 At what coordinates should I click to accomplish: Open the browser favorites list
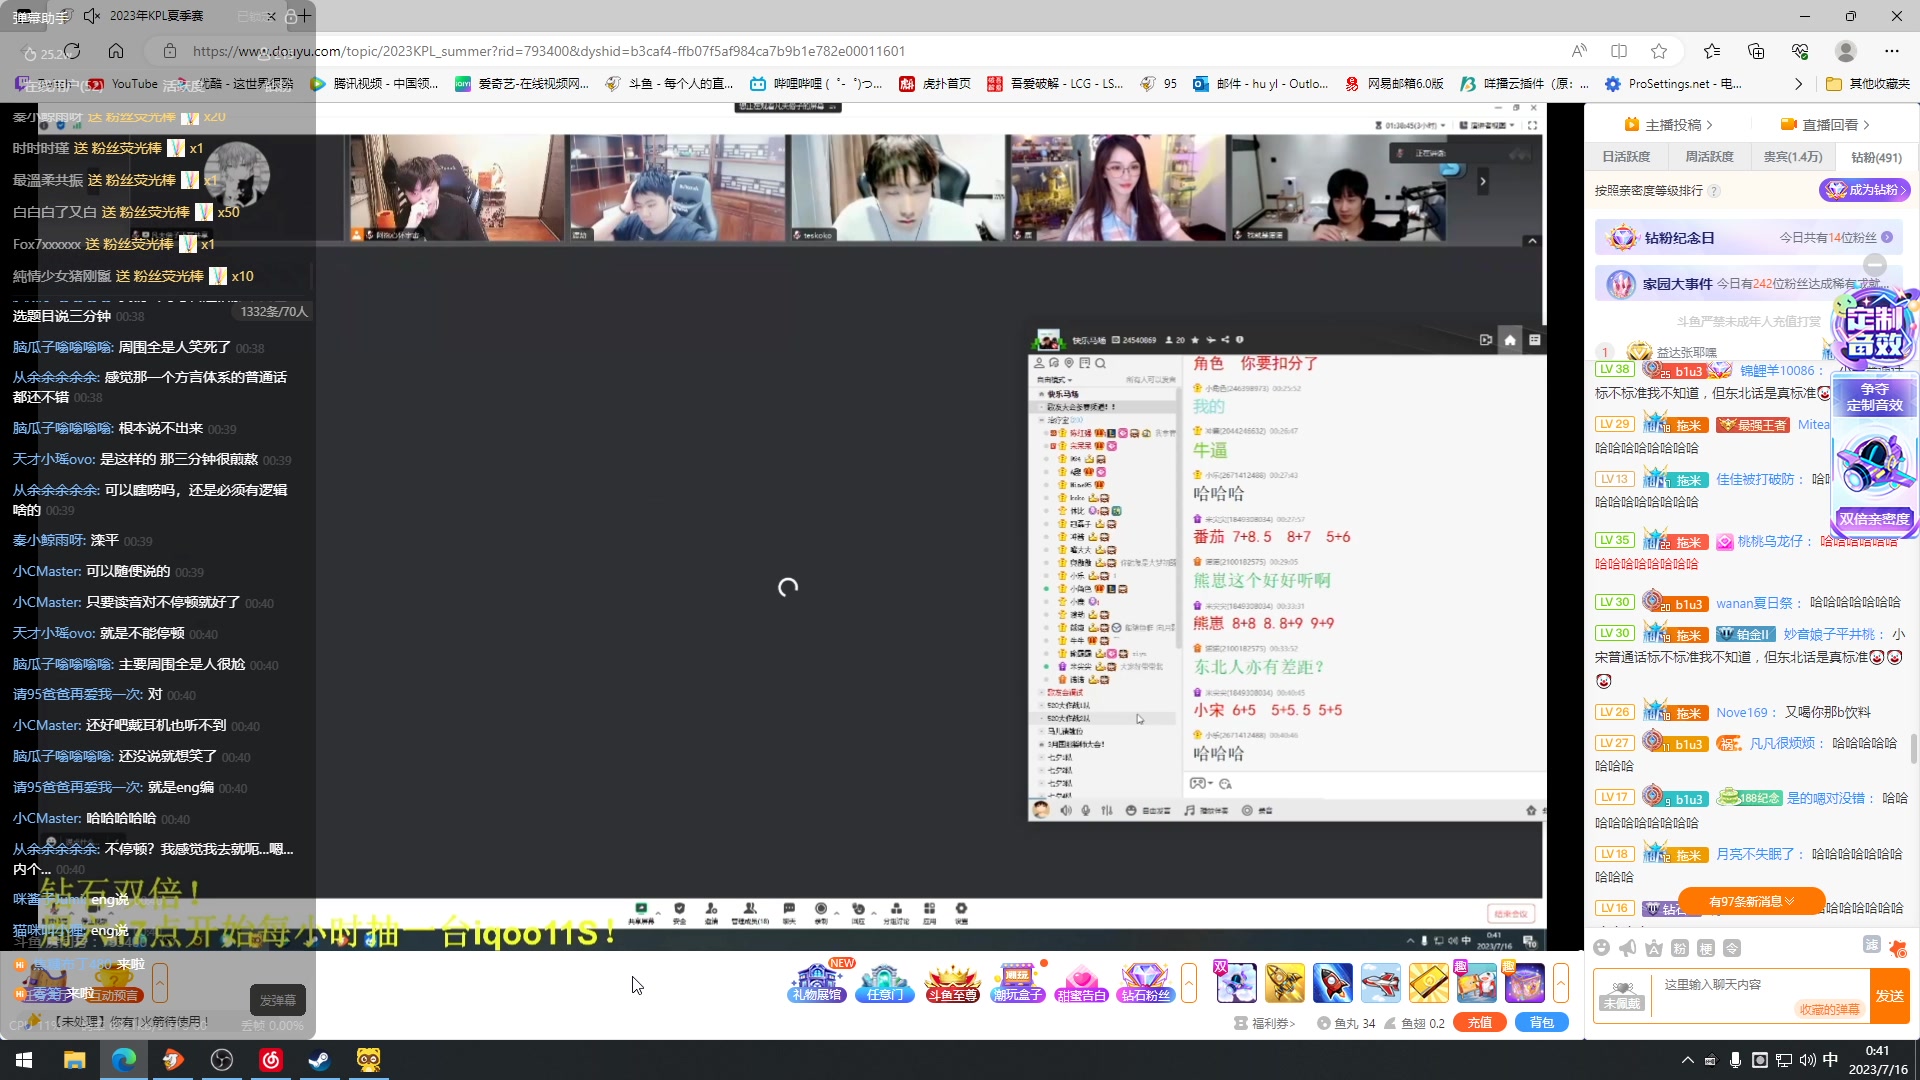click(1712, 51)
